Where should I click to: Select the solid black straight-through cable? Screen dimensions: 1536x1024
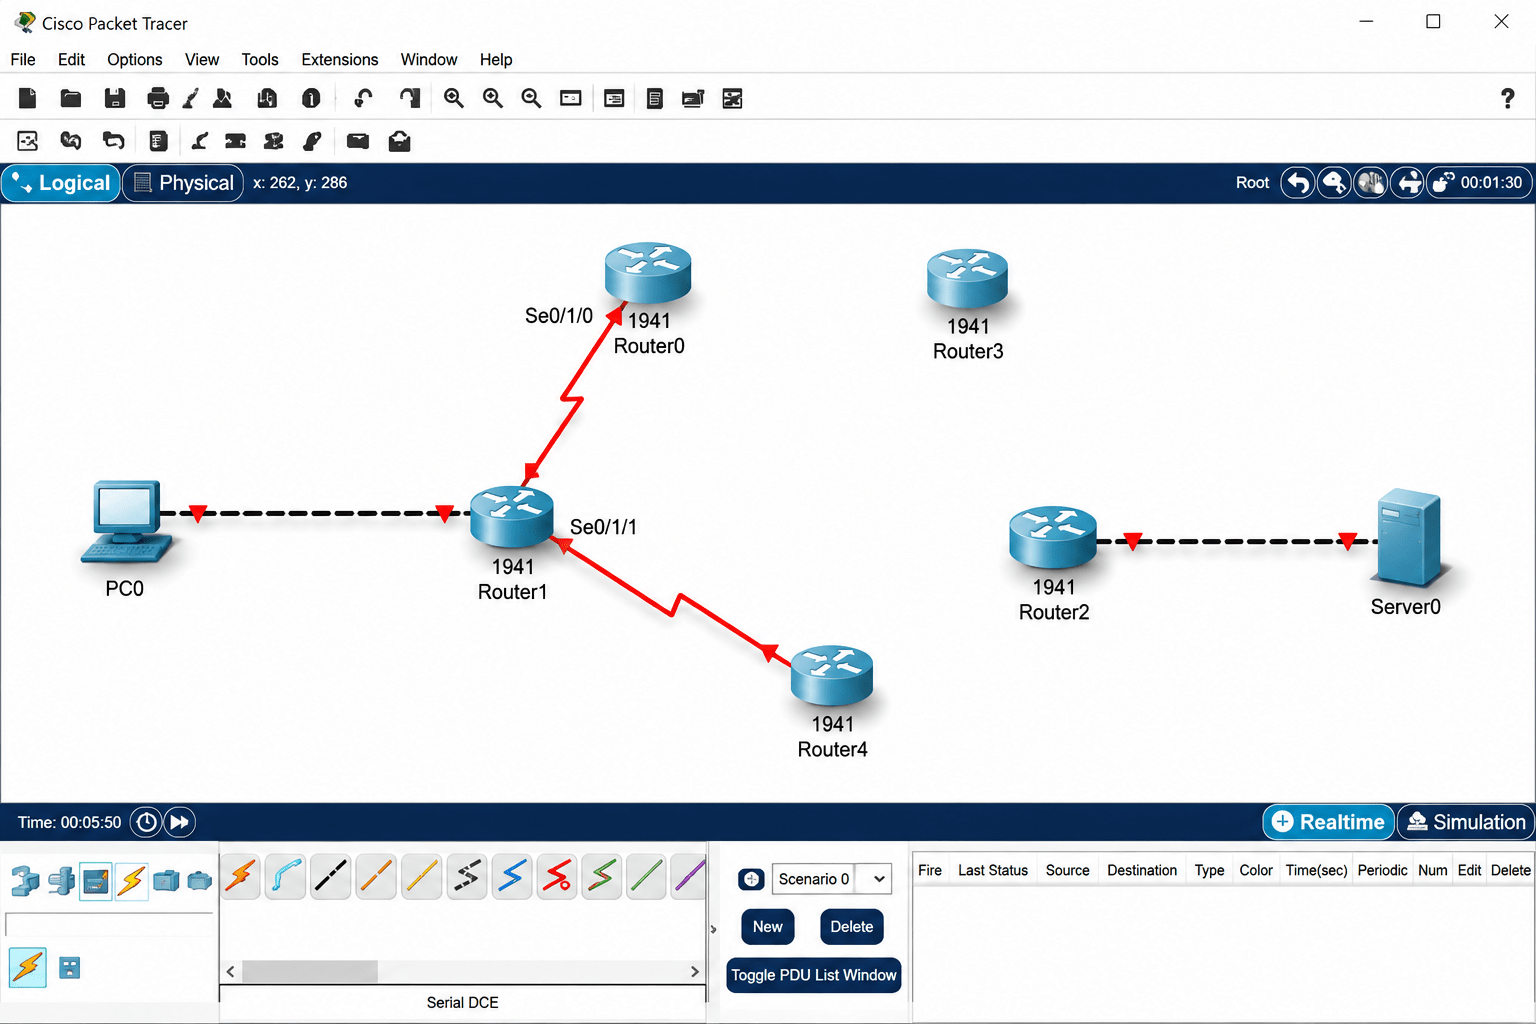click(331, 876)
